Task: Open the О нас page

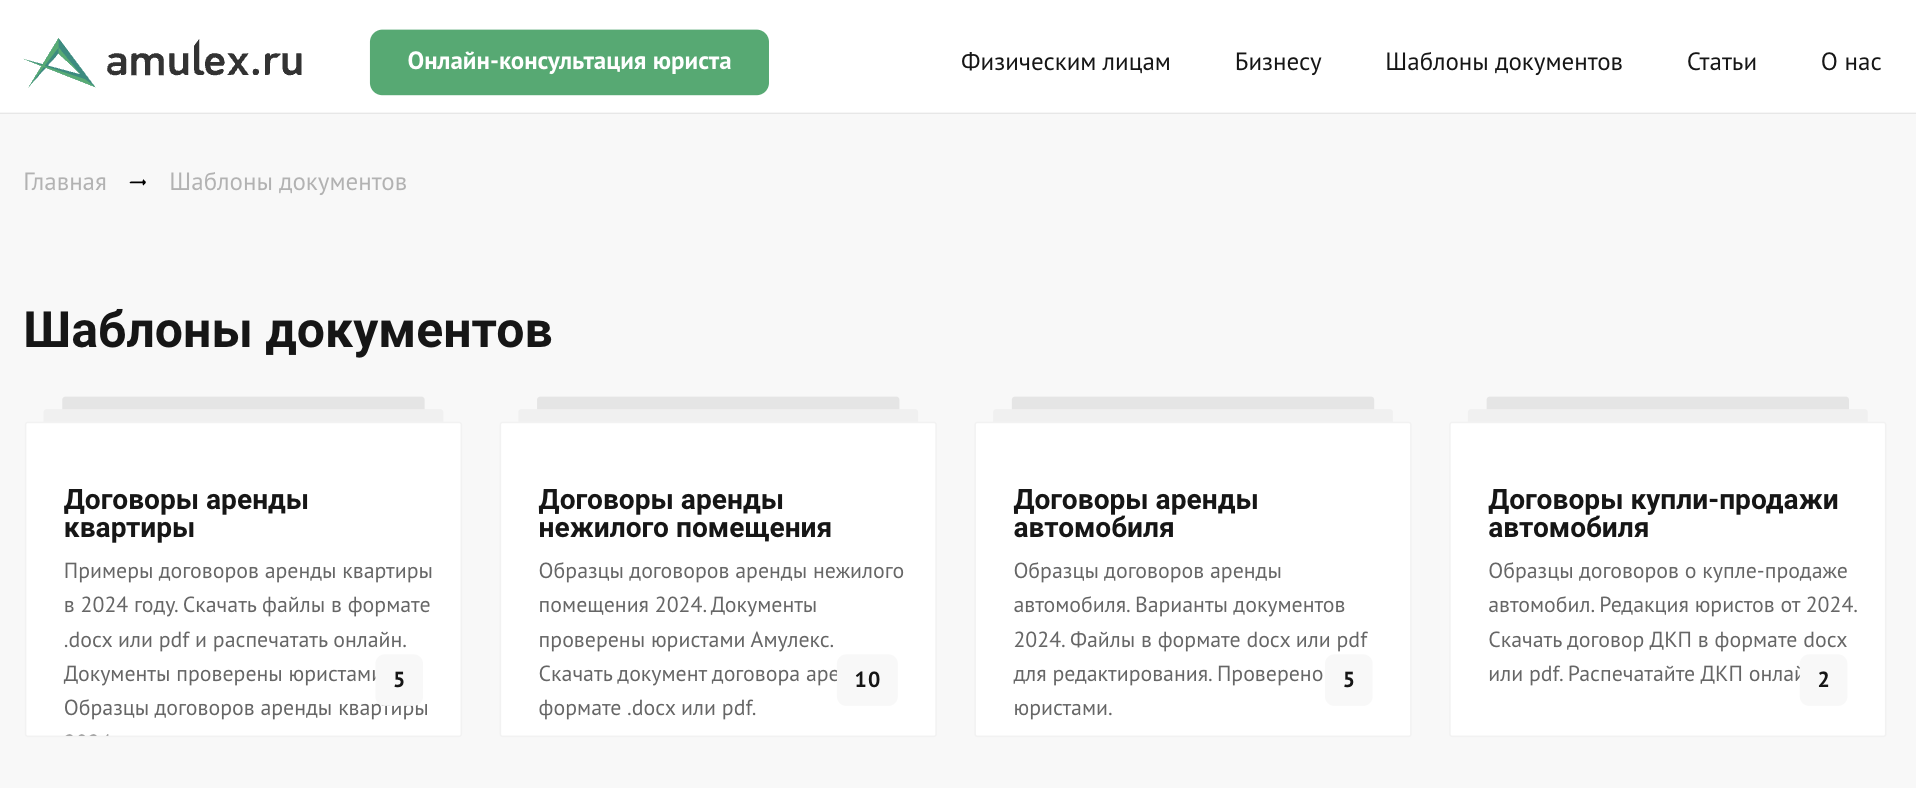Action: point(1851,62)
